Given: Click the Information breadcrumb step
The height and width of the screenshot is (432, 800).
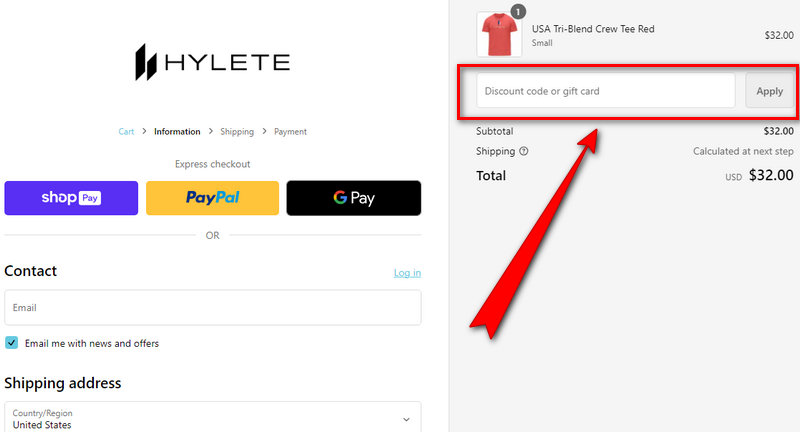Looking at the screenshot, I should 177,132.
